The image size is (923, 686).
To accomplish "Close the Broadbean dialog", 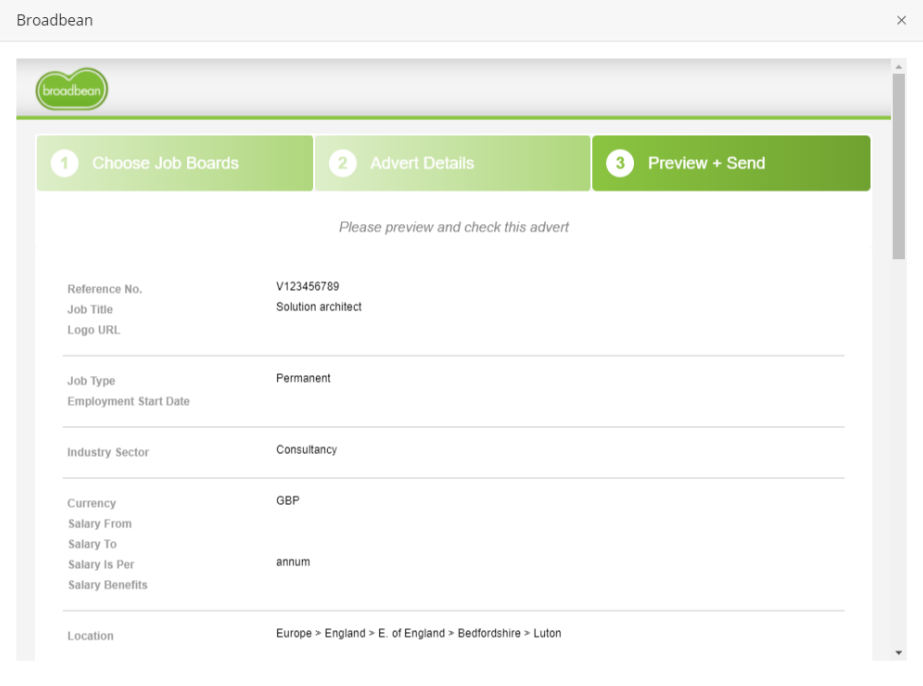I will (x=901, y=20).
